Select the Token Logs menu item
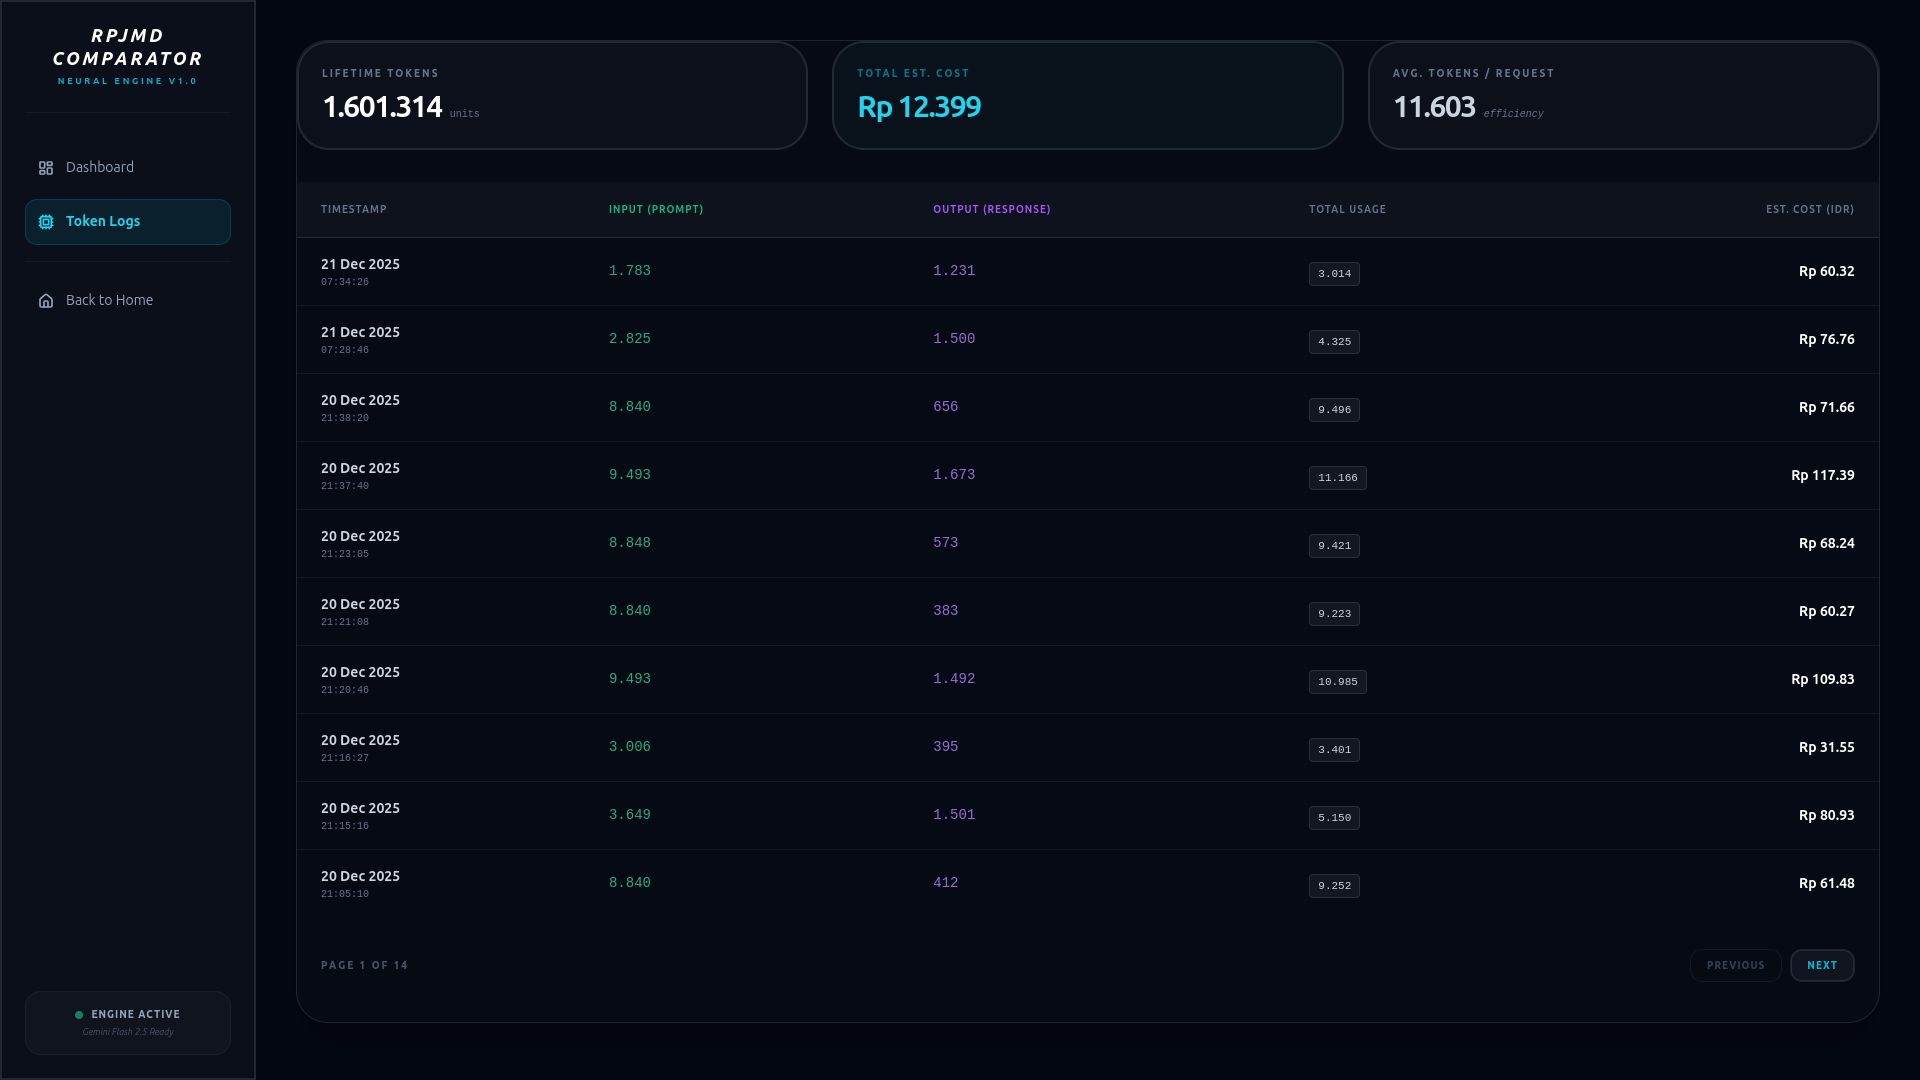This screenshot has width=1920, height=1080. click(x=128, y=222)
